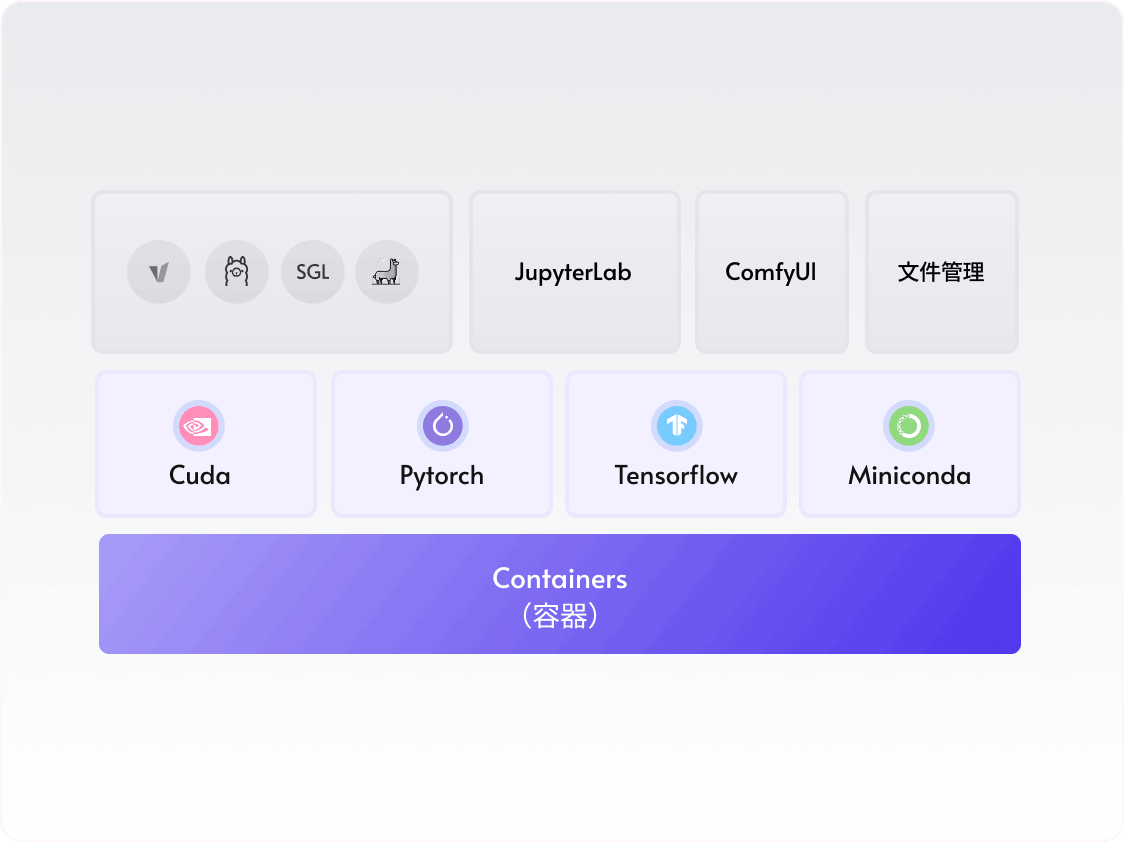Viewport: 1124px width, 842px height.
Task: Enable the Tensorflow framework card
Action: pyautogui.click(x=676, y=443)
